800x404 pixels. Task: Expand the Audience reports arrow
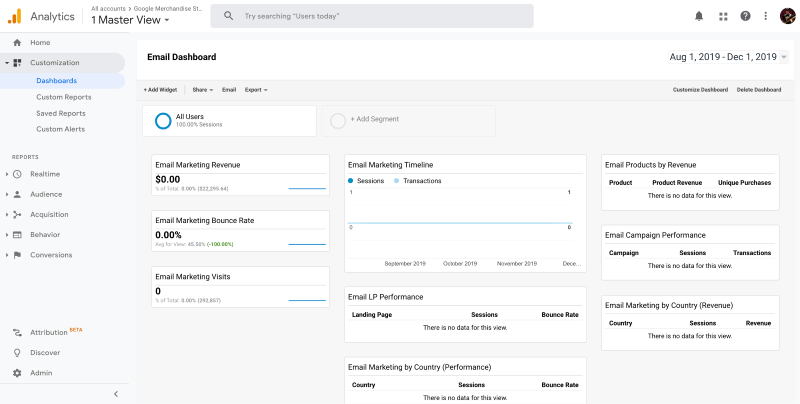pos(7,194)
